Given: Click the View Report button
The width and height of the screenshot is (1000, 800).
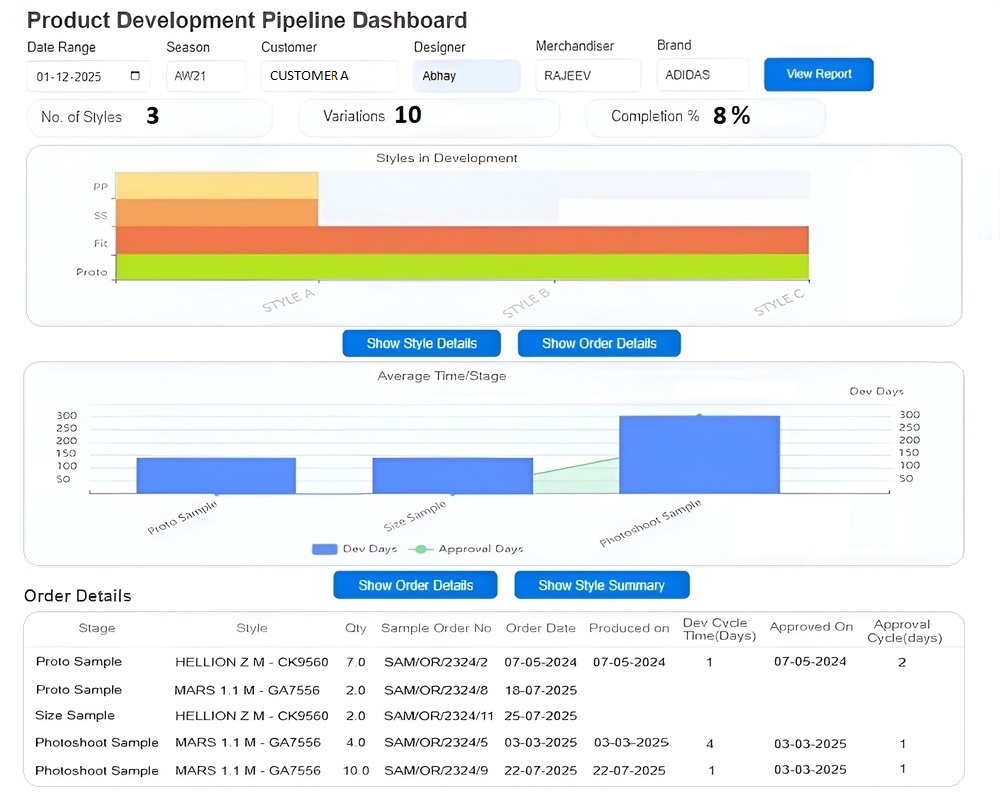Looking at the screenshot, I should point(819,74).
